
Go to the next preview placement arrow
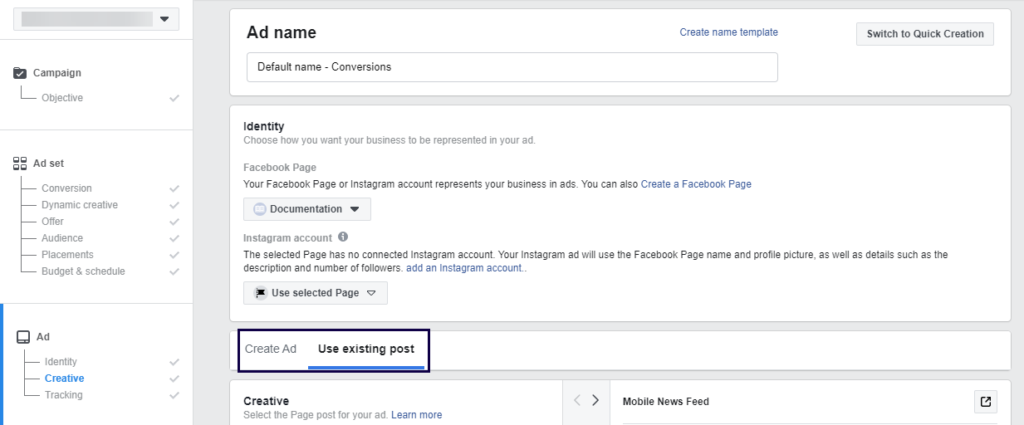coord(595,400)
